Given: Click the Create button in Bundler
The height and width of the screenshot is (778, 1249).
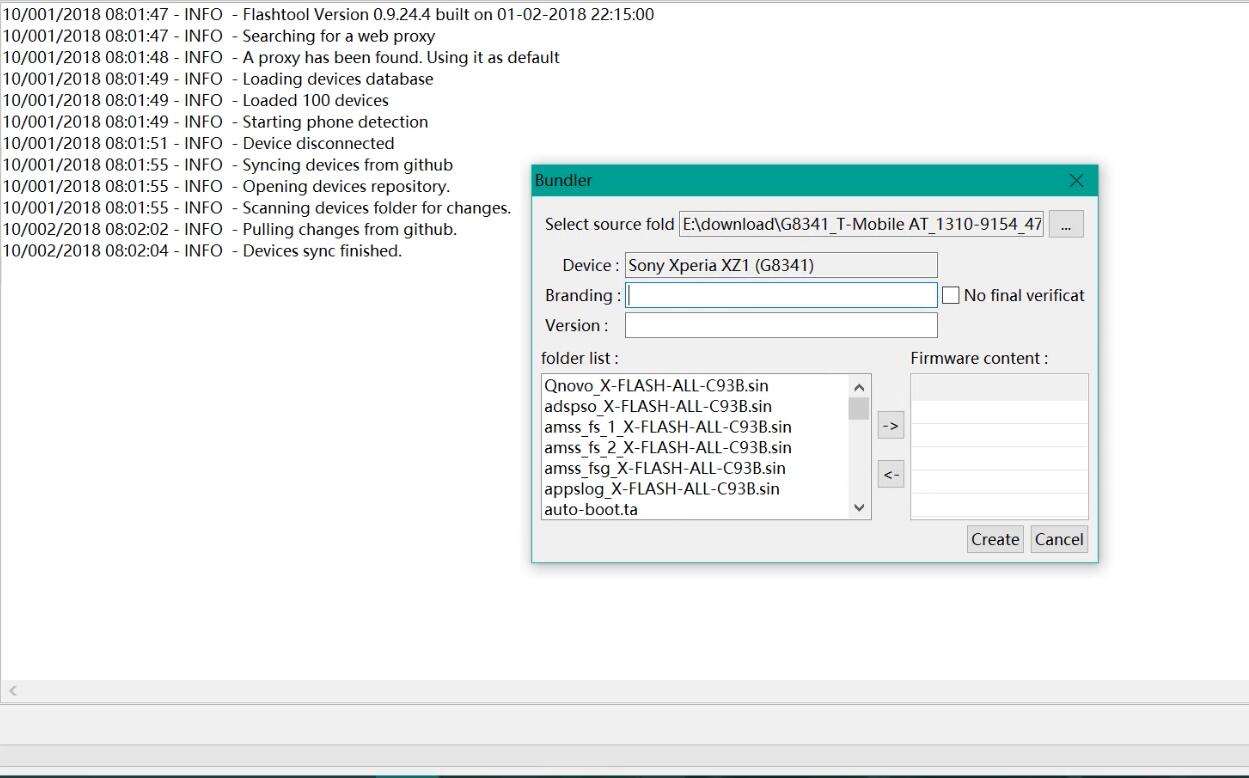Looking at the screenshot, I should coord(995,539).
